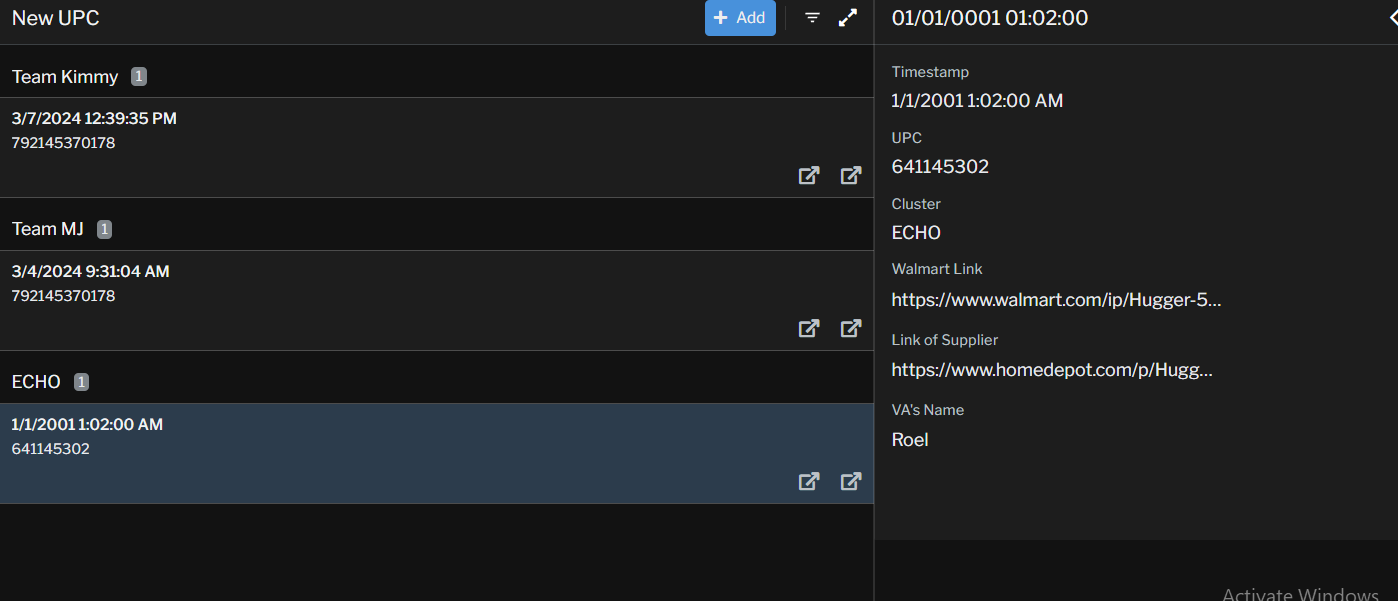
Task: Collapse the Team MJ group header
Action: tap(48, 229)
